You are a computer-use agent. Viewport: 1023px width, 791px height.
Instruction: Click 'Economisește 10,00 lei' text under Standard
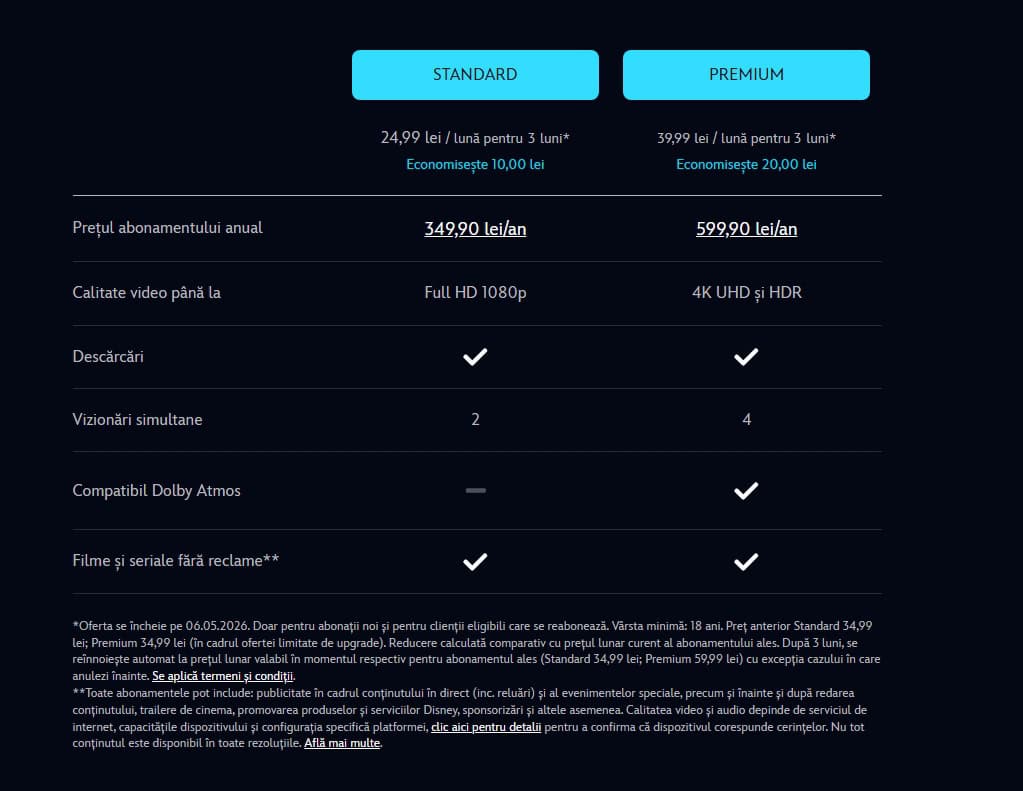[x=475, y=164]
